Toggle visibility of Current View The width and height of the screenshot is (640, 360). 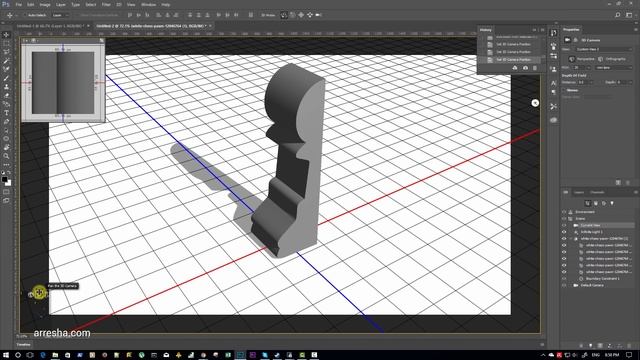click(x=564, y=225)
